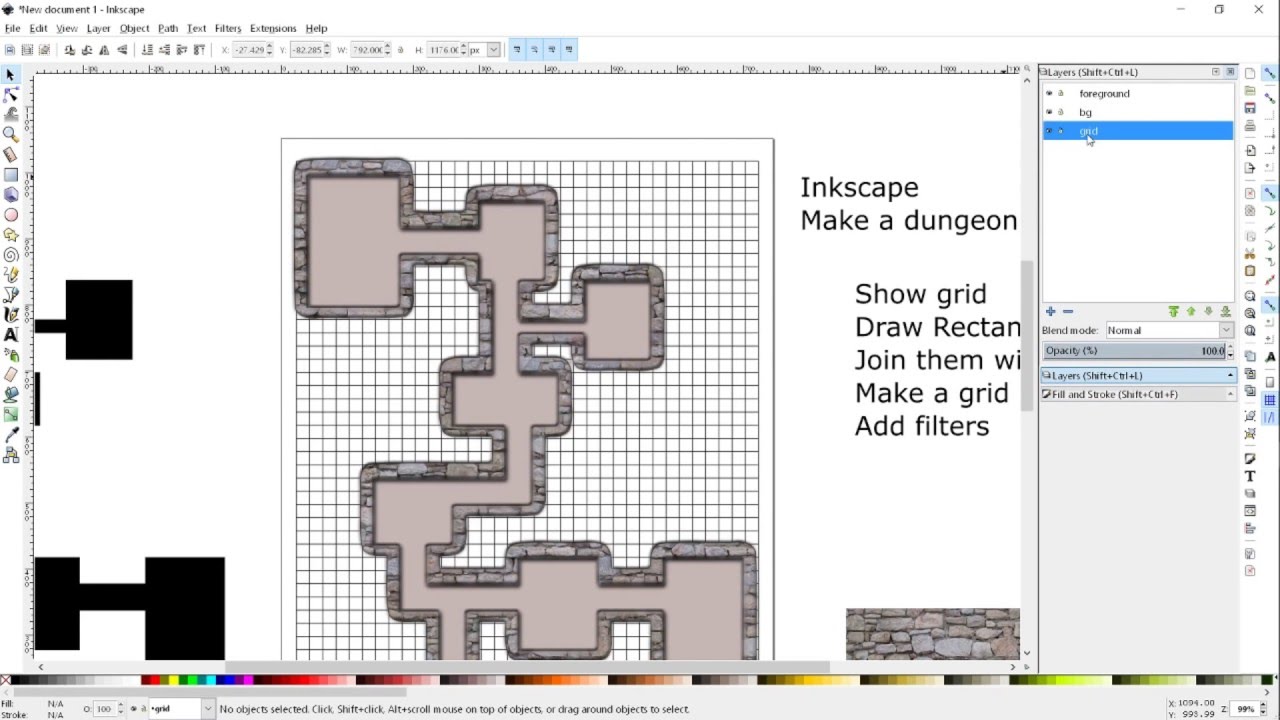Viewport: 1280px width, 720px height.
Task: Select the Calligraphy tool
Action: pos(11,315)
